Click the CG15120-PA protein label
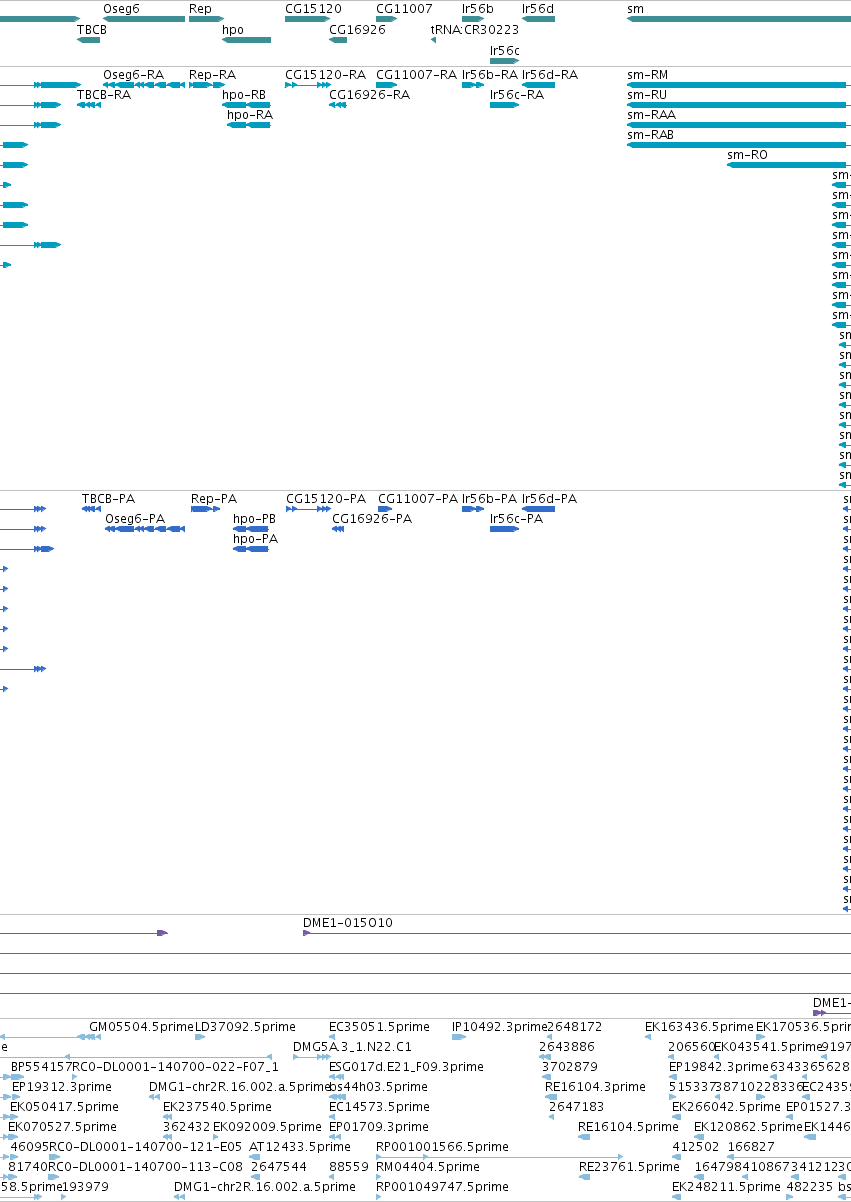 point(326,499)
